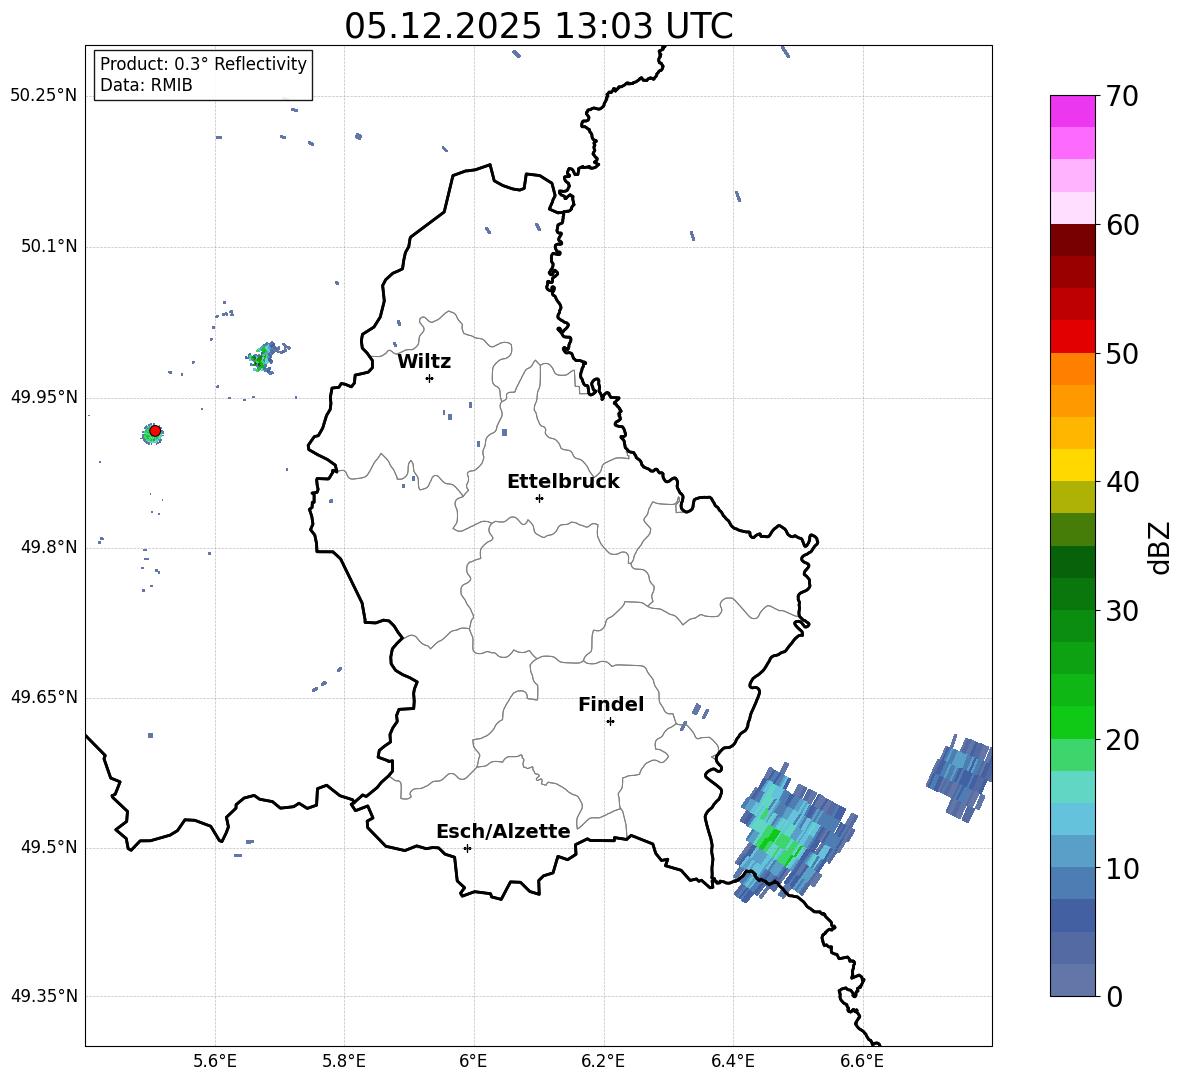The image size is (1184, 1081).
Task: Click the Esch/Alzette station cross marker
Action: pyautogui.click(x=467, y=848)
